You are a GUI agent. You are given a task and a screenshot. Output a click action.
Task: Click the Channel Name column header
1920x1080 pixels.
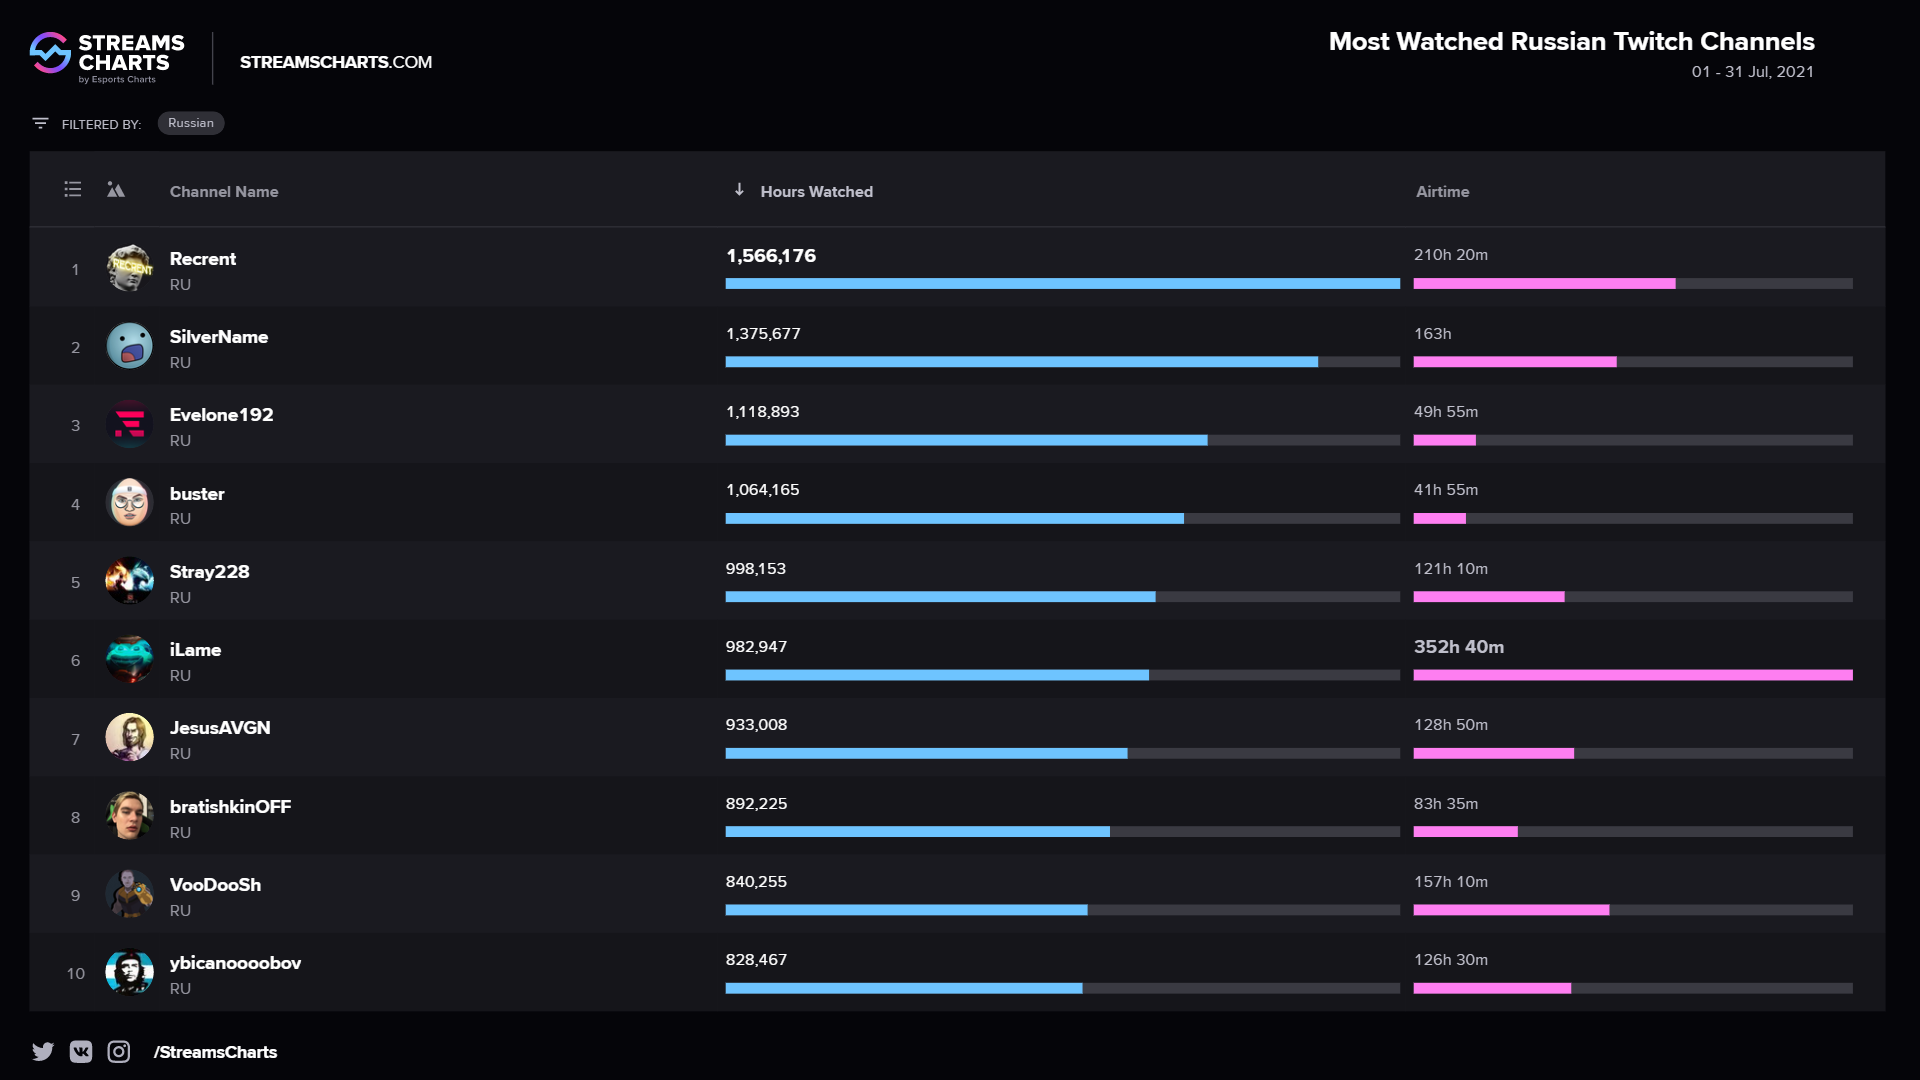click(224, 191)
